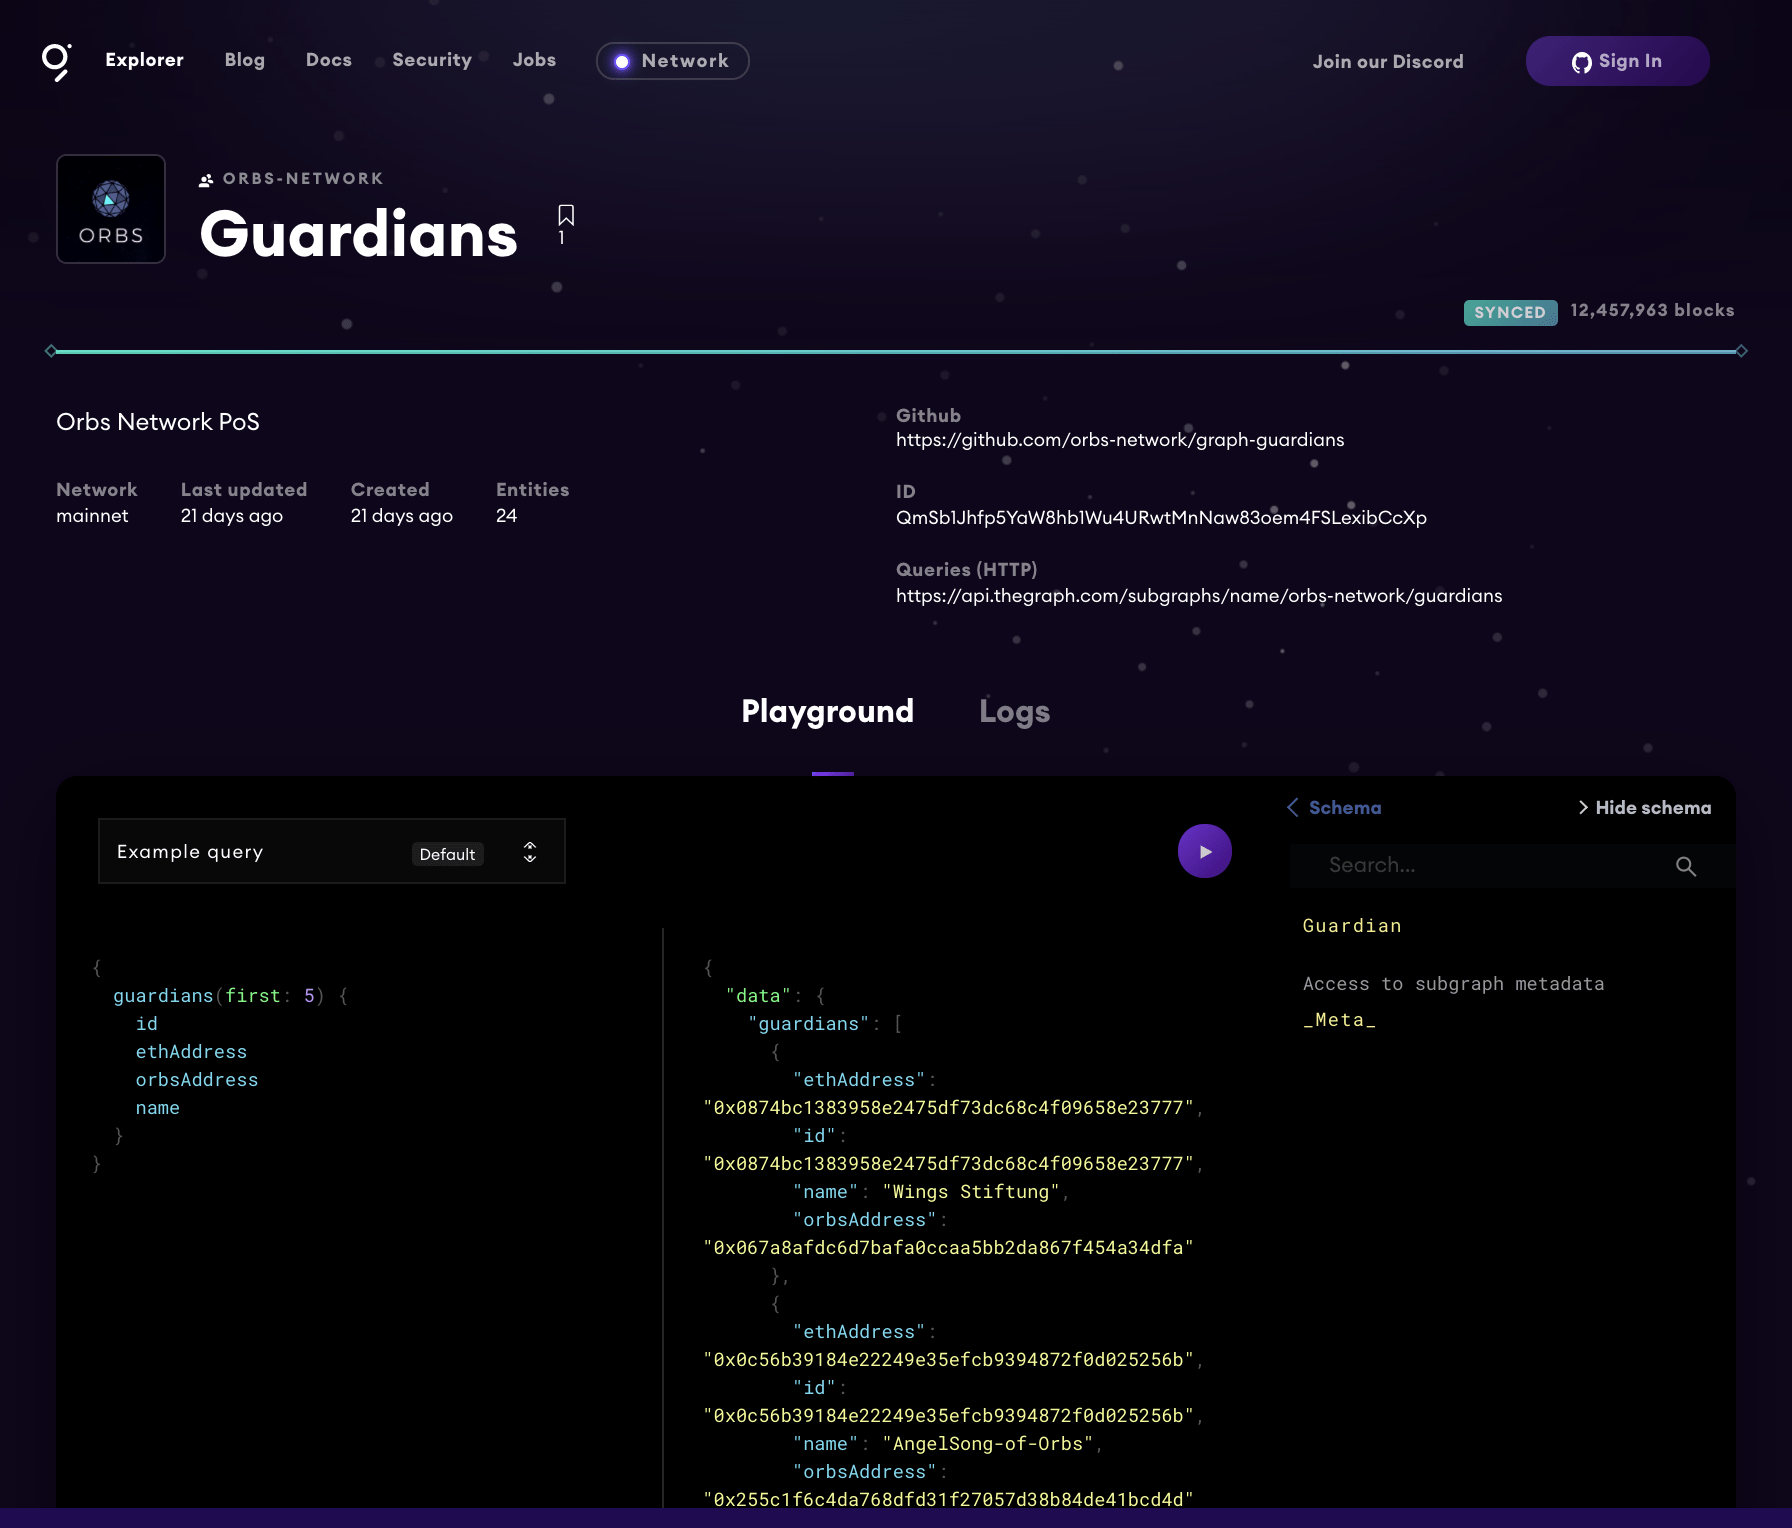Select the Playground tab
1792x1528 pixels.
pyautogui.click(x=827, y=711)
